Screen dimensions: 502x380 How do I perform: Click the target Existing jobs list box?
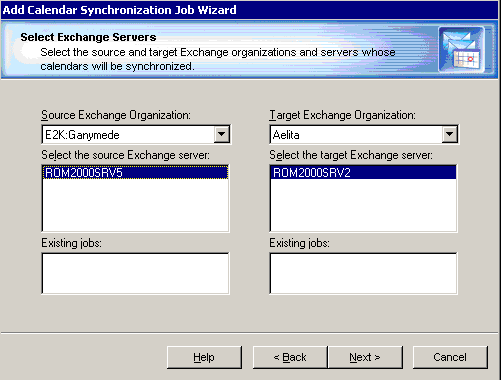tap(363, 273)
